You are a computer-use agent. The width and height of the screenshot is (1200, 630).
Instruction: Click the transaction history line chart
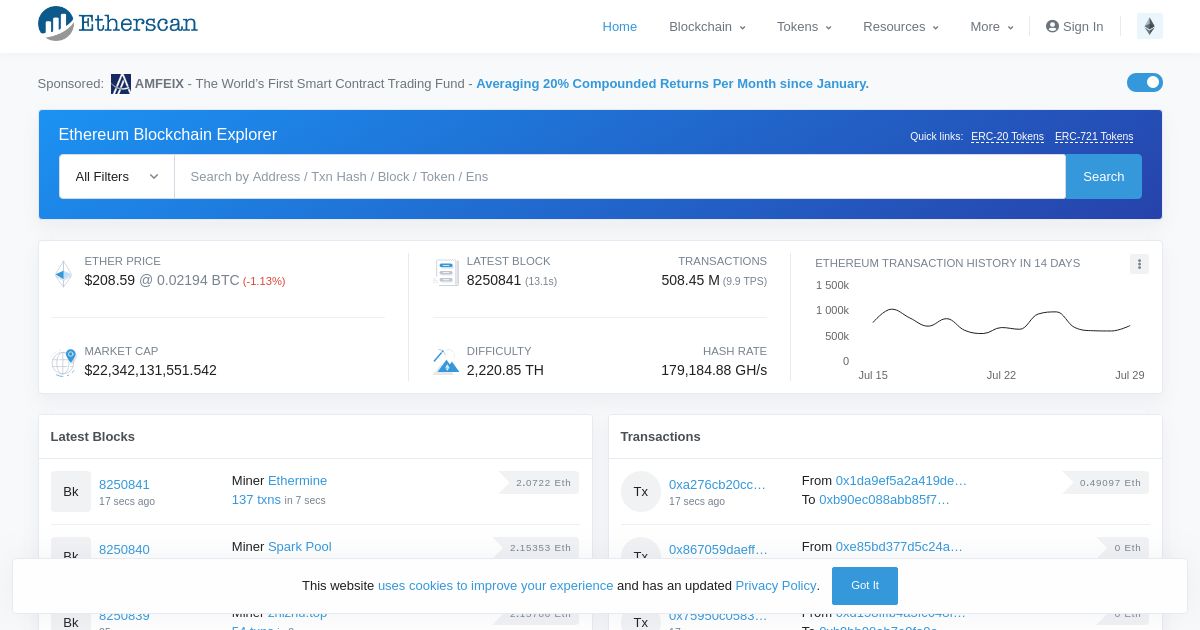pos(1001,323)
